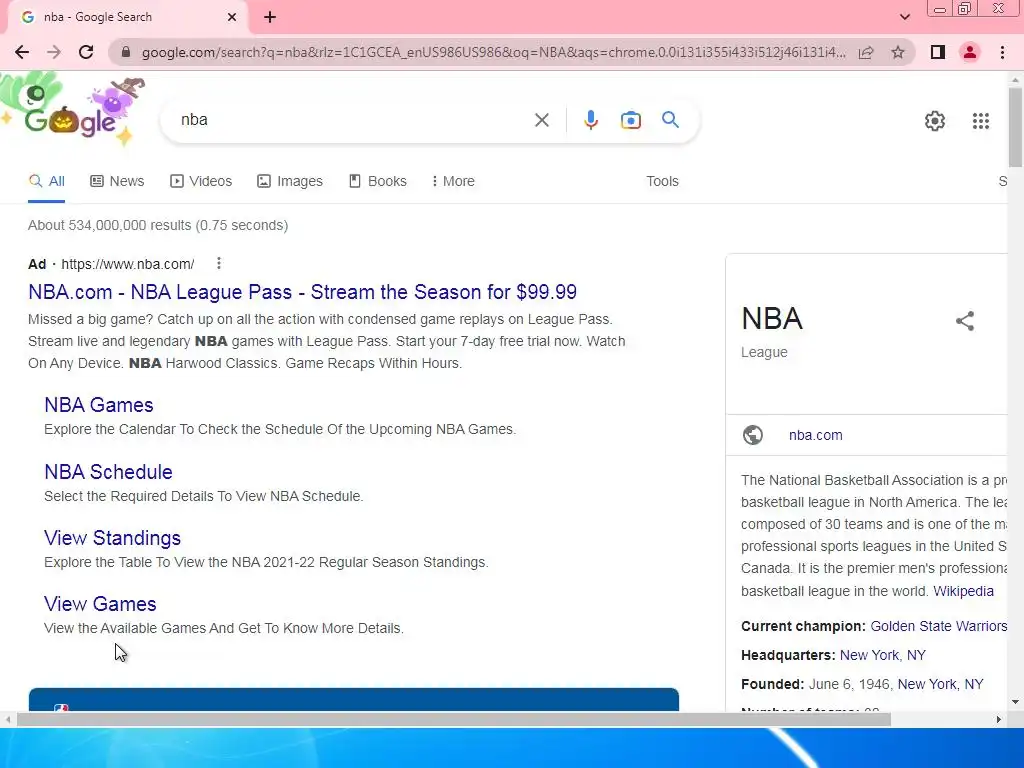Screen dimensions: 1024x768
Task: Open the Wikipedia source link
Action: [963, 591]
